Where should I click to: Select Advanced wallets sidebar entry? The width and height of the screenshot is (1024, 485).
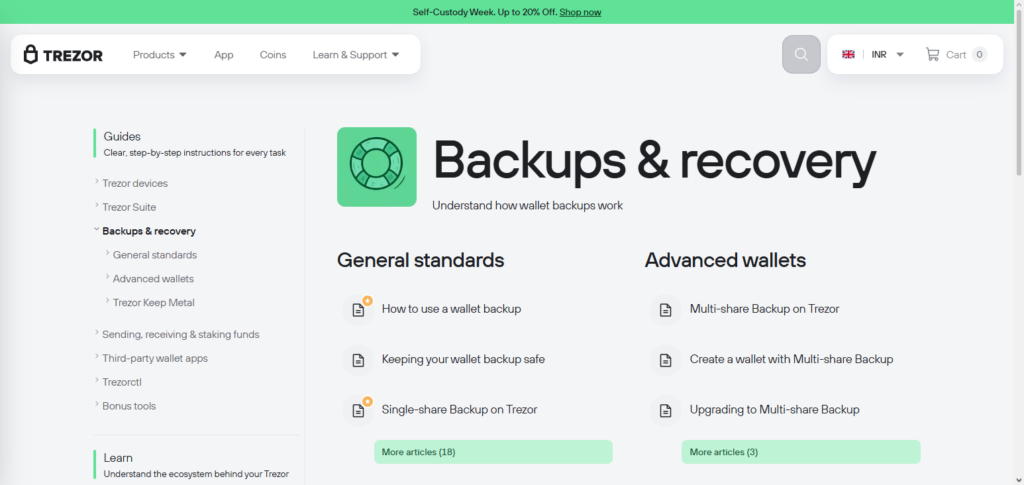point(153,279)
